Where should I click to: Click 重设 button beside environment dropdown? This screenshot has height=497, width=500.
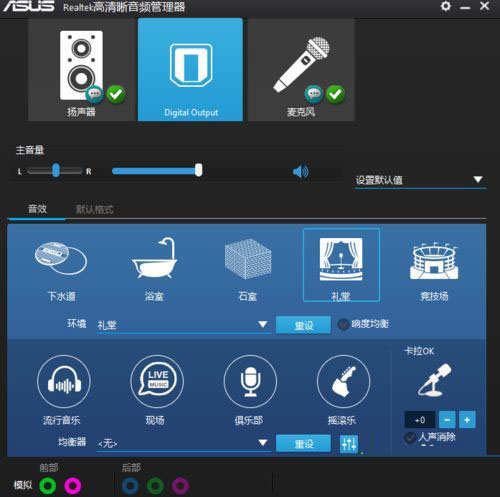pos(304,325)
